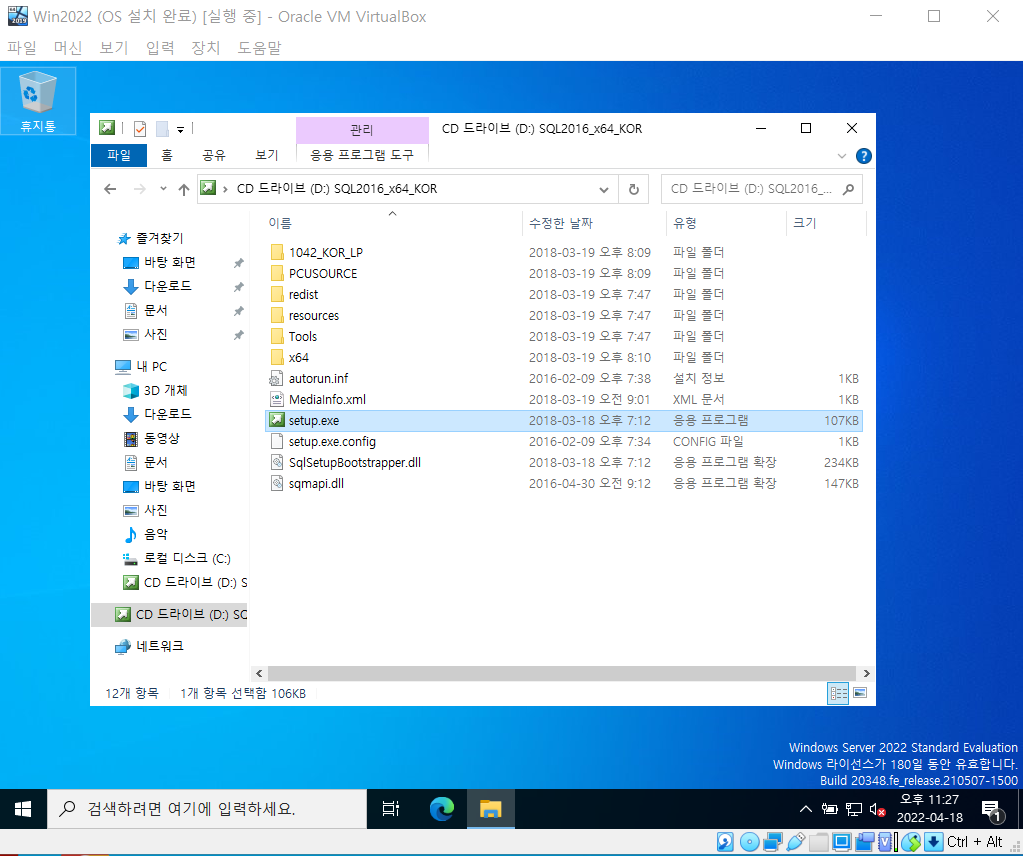Click the search magnifier icon
Viewport: 1023px width, 856px height.
[848, 189]
